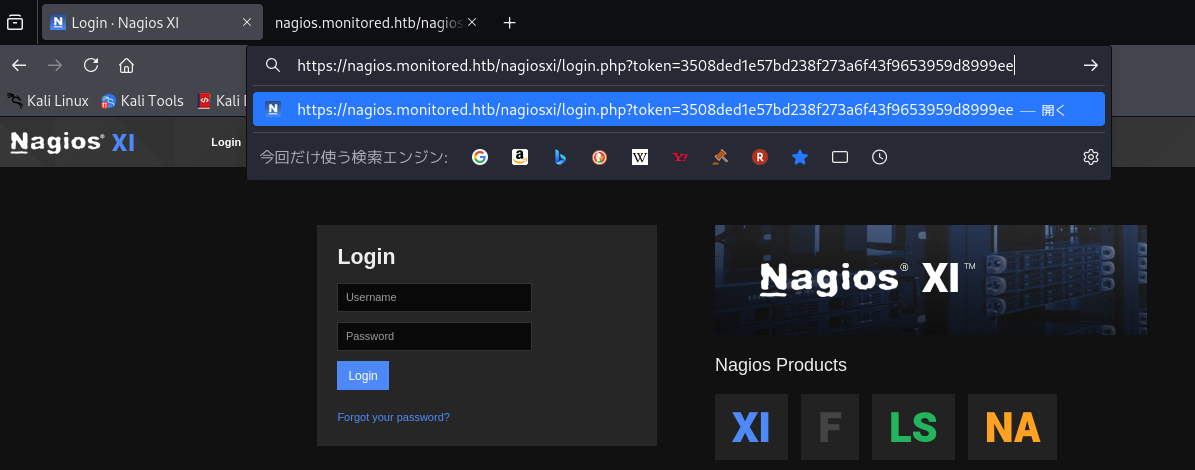Click the Login form heading

pos(367,257)
